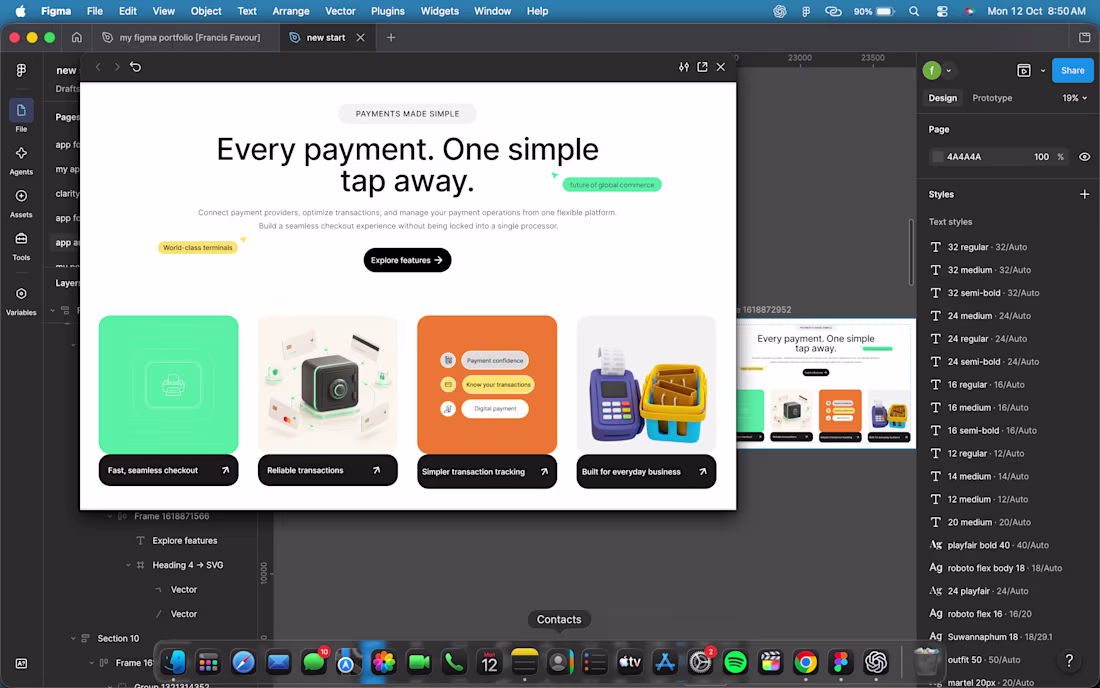Open the Arrange menu

click(290, 11)
